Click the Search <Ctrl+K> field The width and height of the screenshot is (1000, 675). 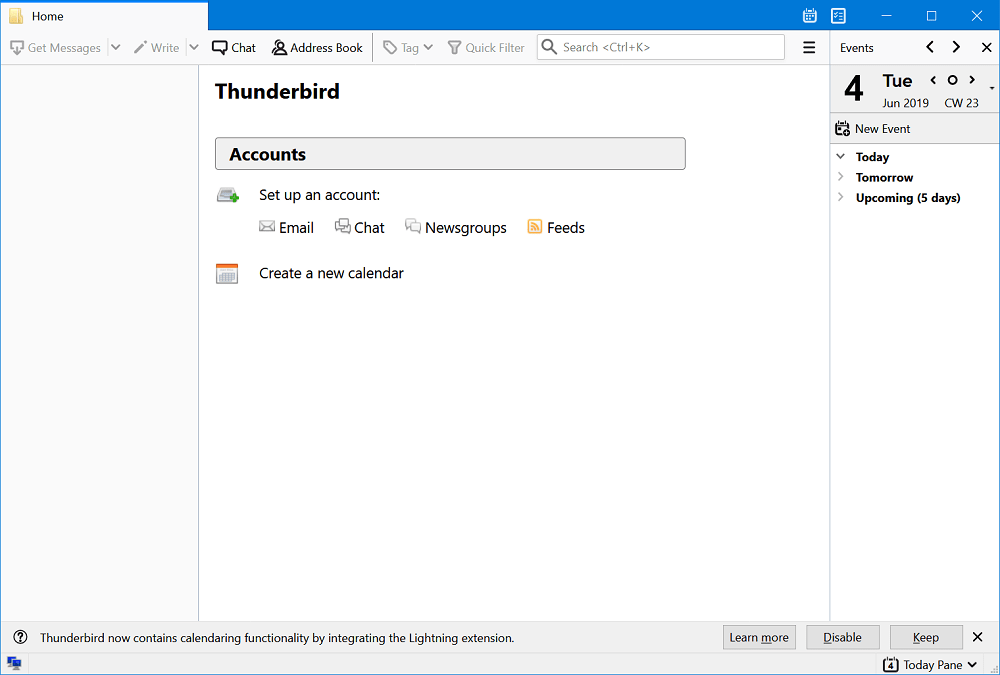click(x=661, y=47)
